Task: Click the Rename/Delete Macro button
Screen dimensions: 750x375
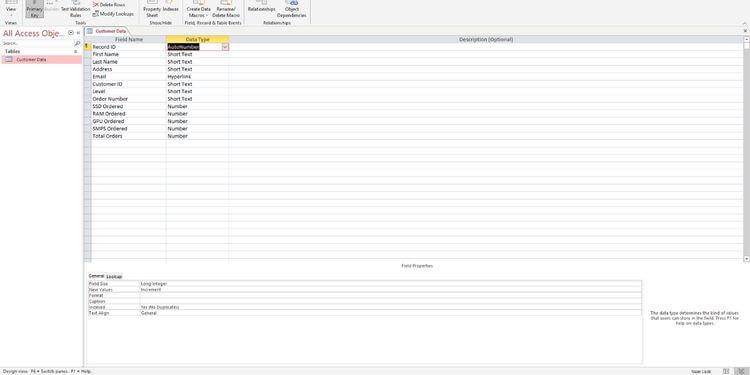Action: click(226, 9)
